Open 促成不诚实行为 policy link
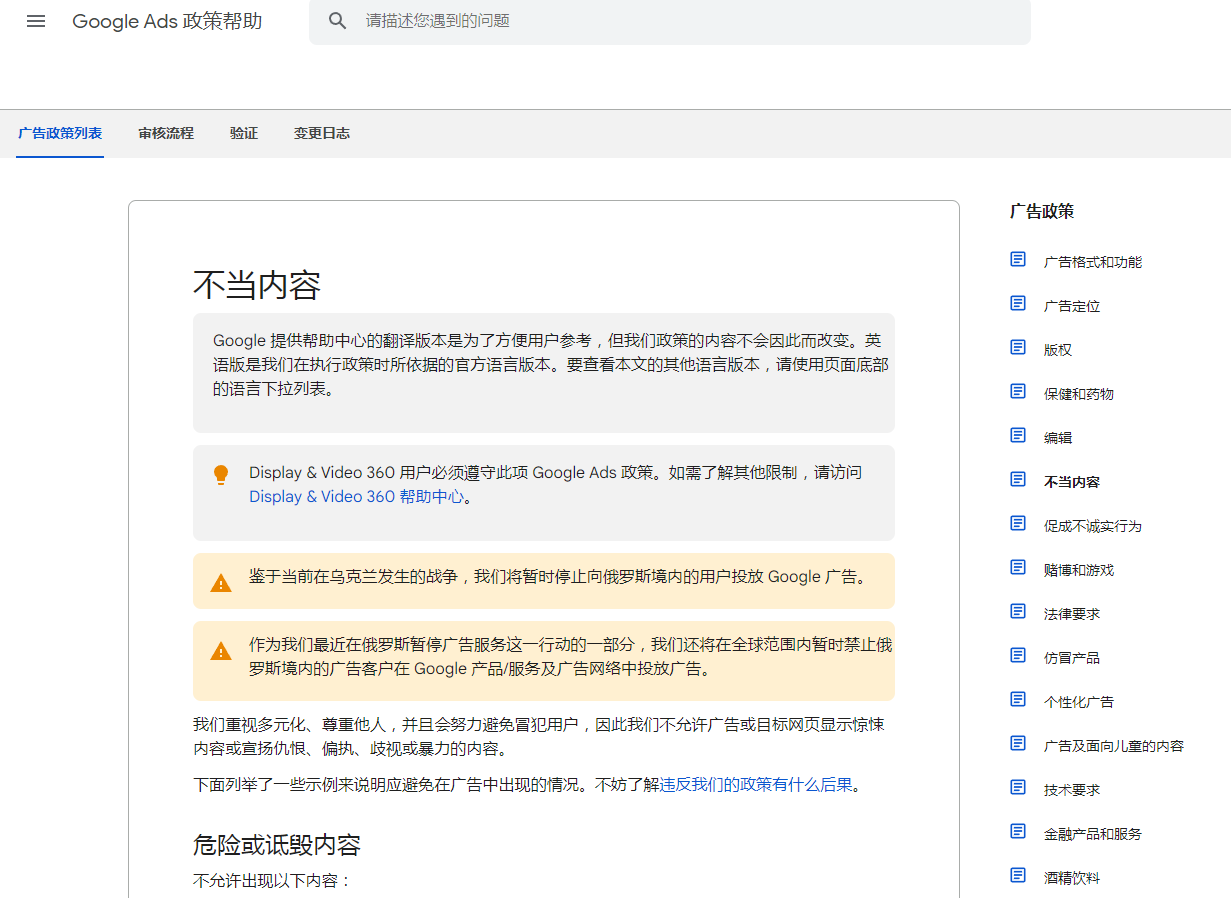The height and width of the screenshot is (898, 1231). click(x=1093, y=526)
